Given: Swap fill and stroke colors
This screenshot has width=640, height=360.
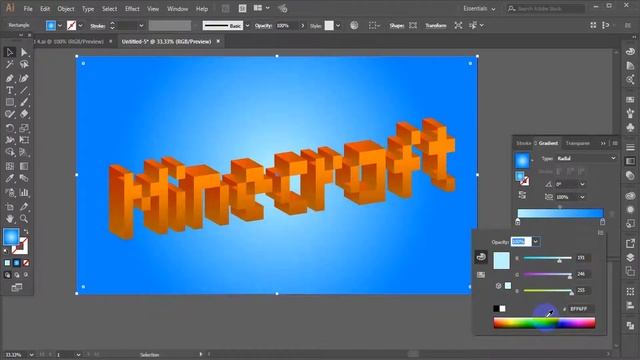Looking at the screenshot, I should (x=26, y=232).
